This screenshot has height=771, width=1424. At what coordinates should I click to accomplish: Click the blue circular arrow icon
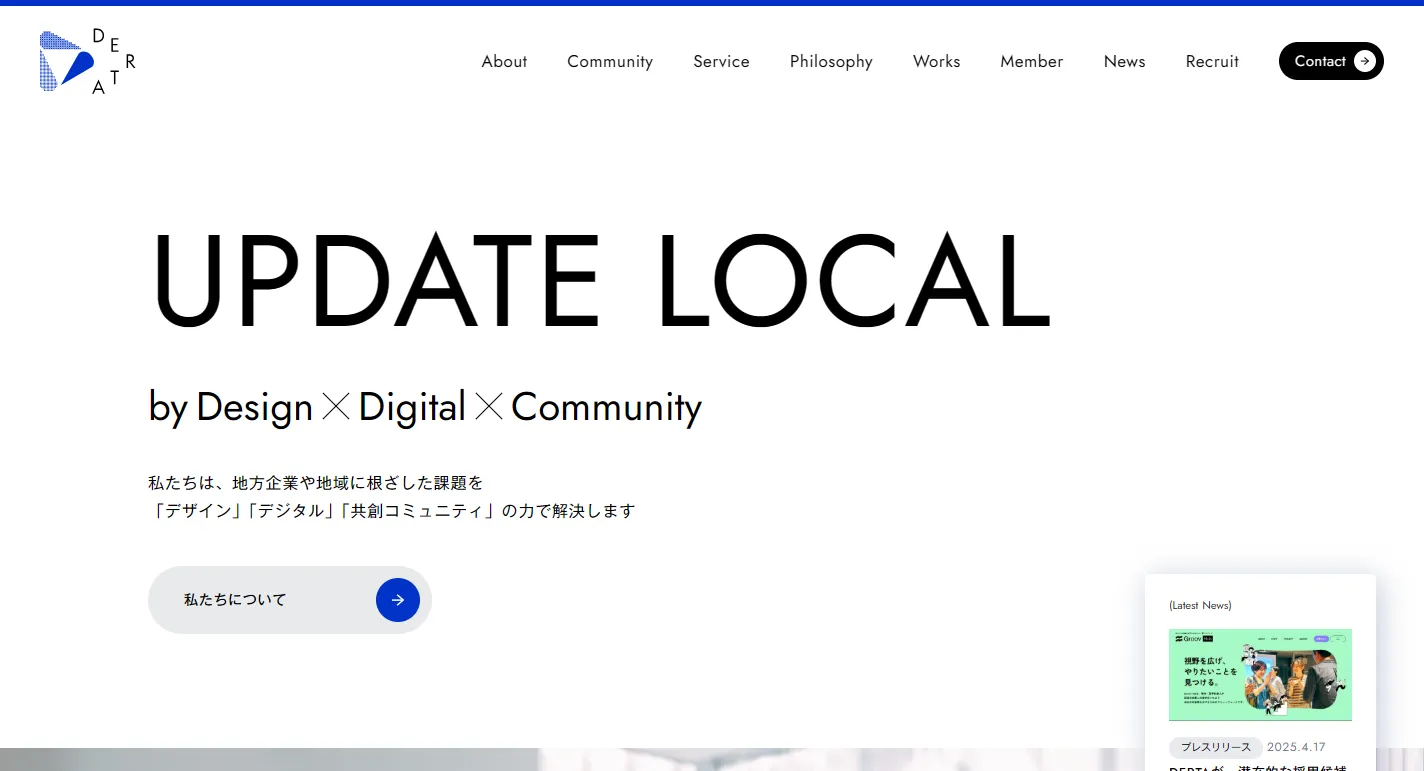(x=397, y=600)
